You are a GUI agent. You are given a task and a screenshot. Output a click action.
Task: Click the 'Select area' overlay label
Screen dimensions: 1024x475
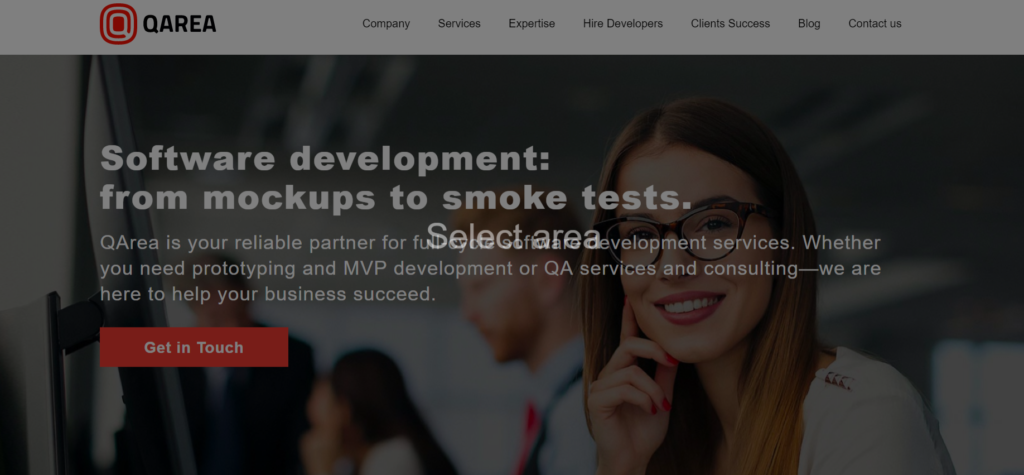[513, 235]
